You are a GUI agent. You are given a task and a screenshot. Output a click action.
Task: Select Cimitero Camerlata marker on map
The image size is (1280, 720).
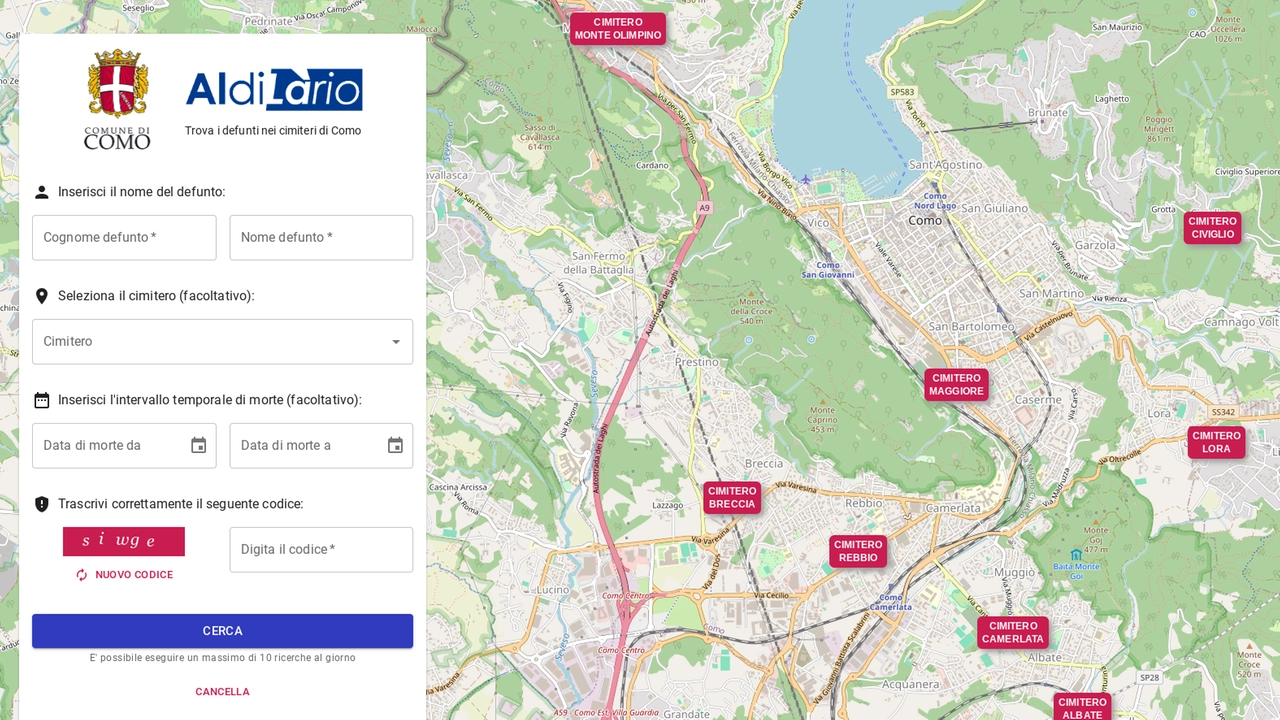pyautogui.click(x=1013, y=633)
